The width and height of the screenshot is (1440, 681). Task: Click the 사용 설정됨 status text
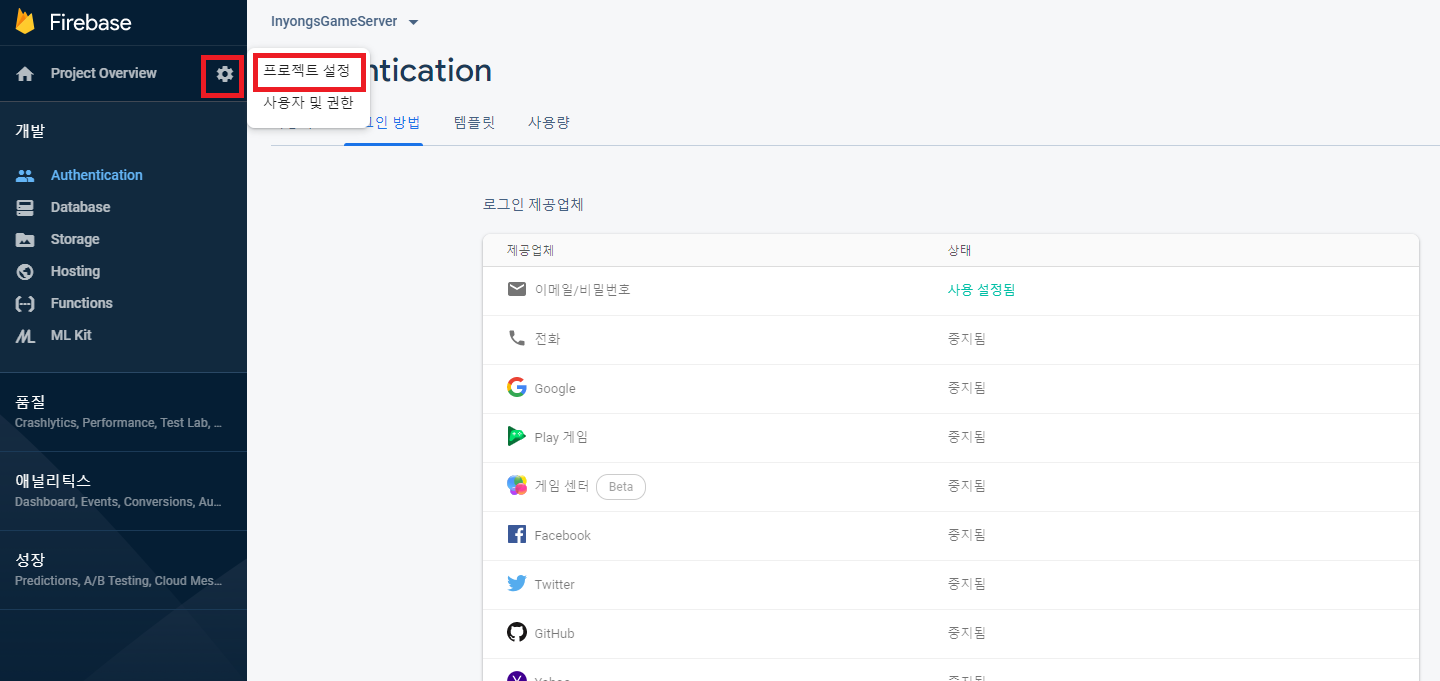pos(981,290)
